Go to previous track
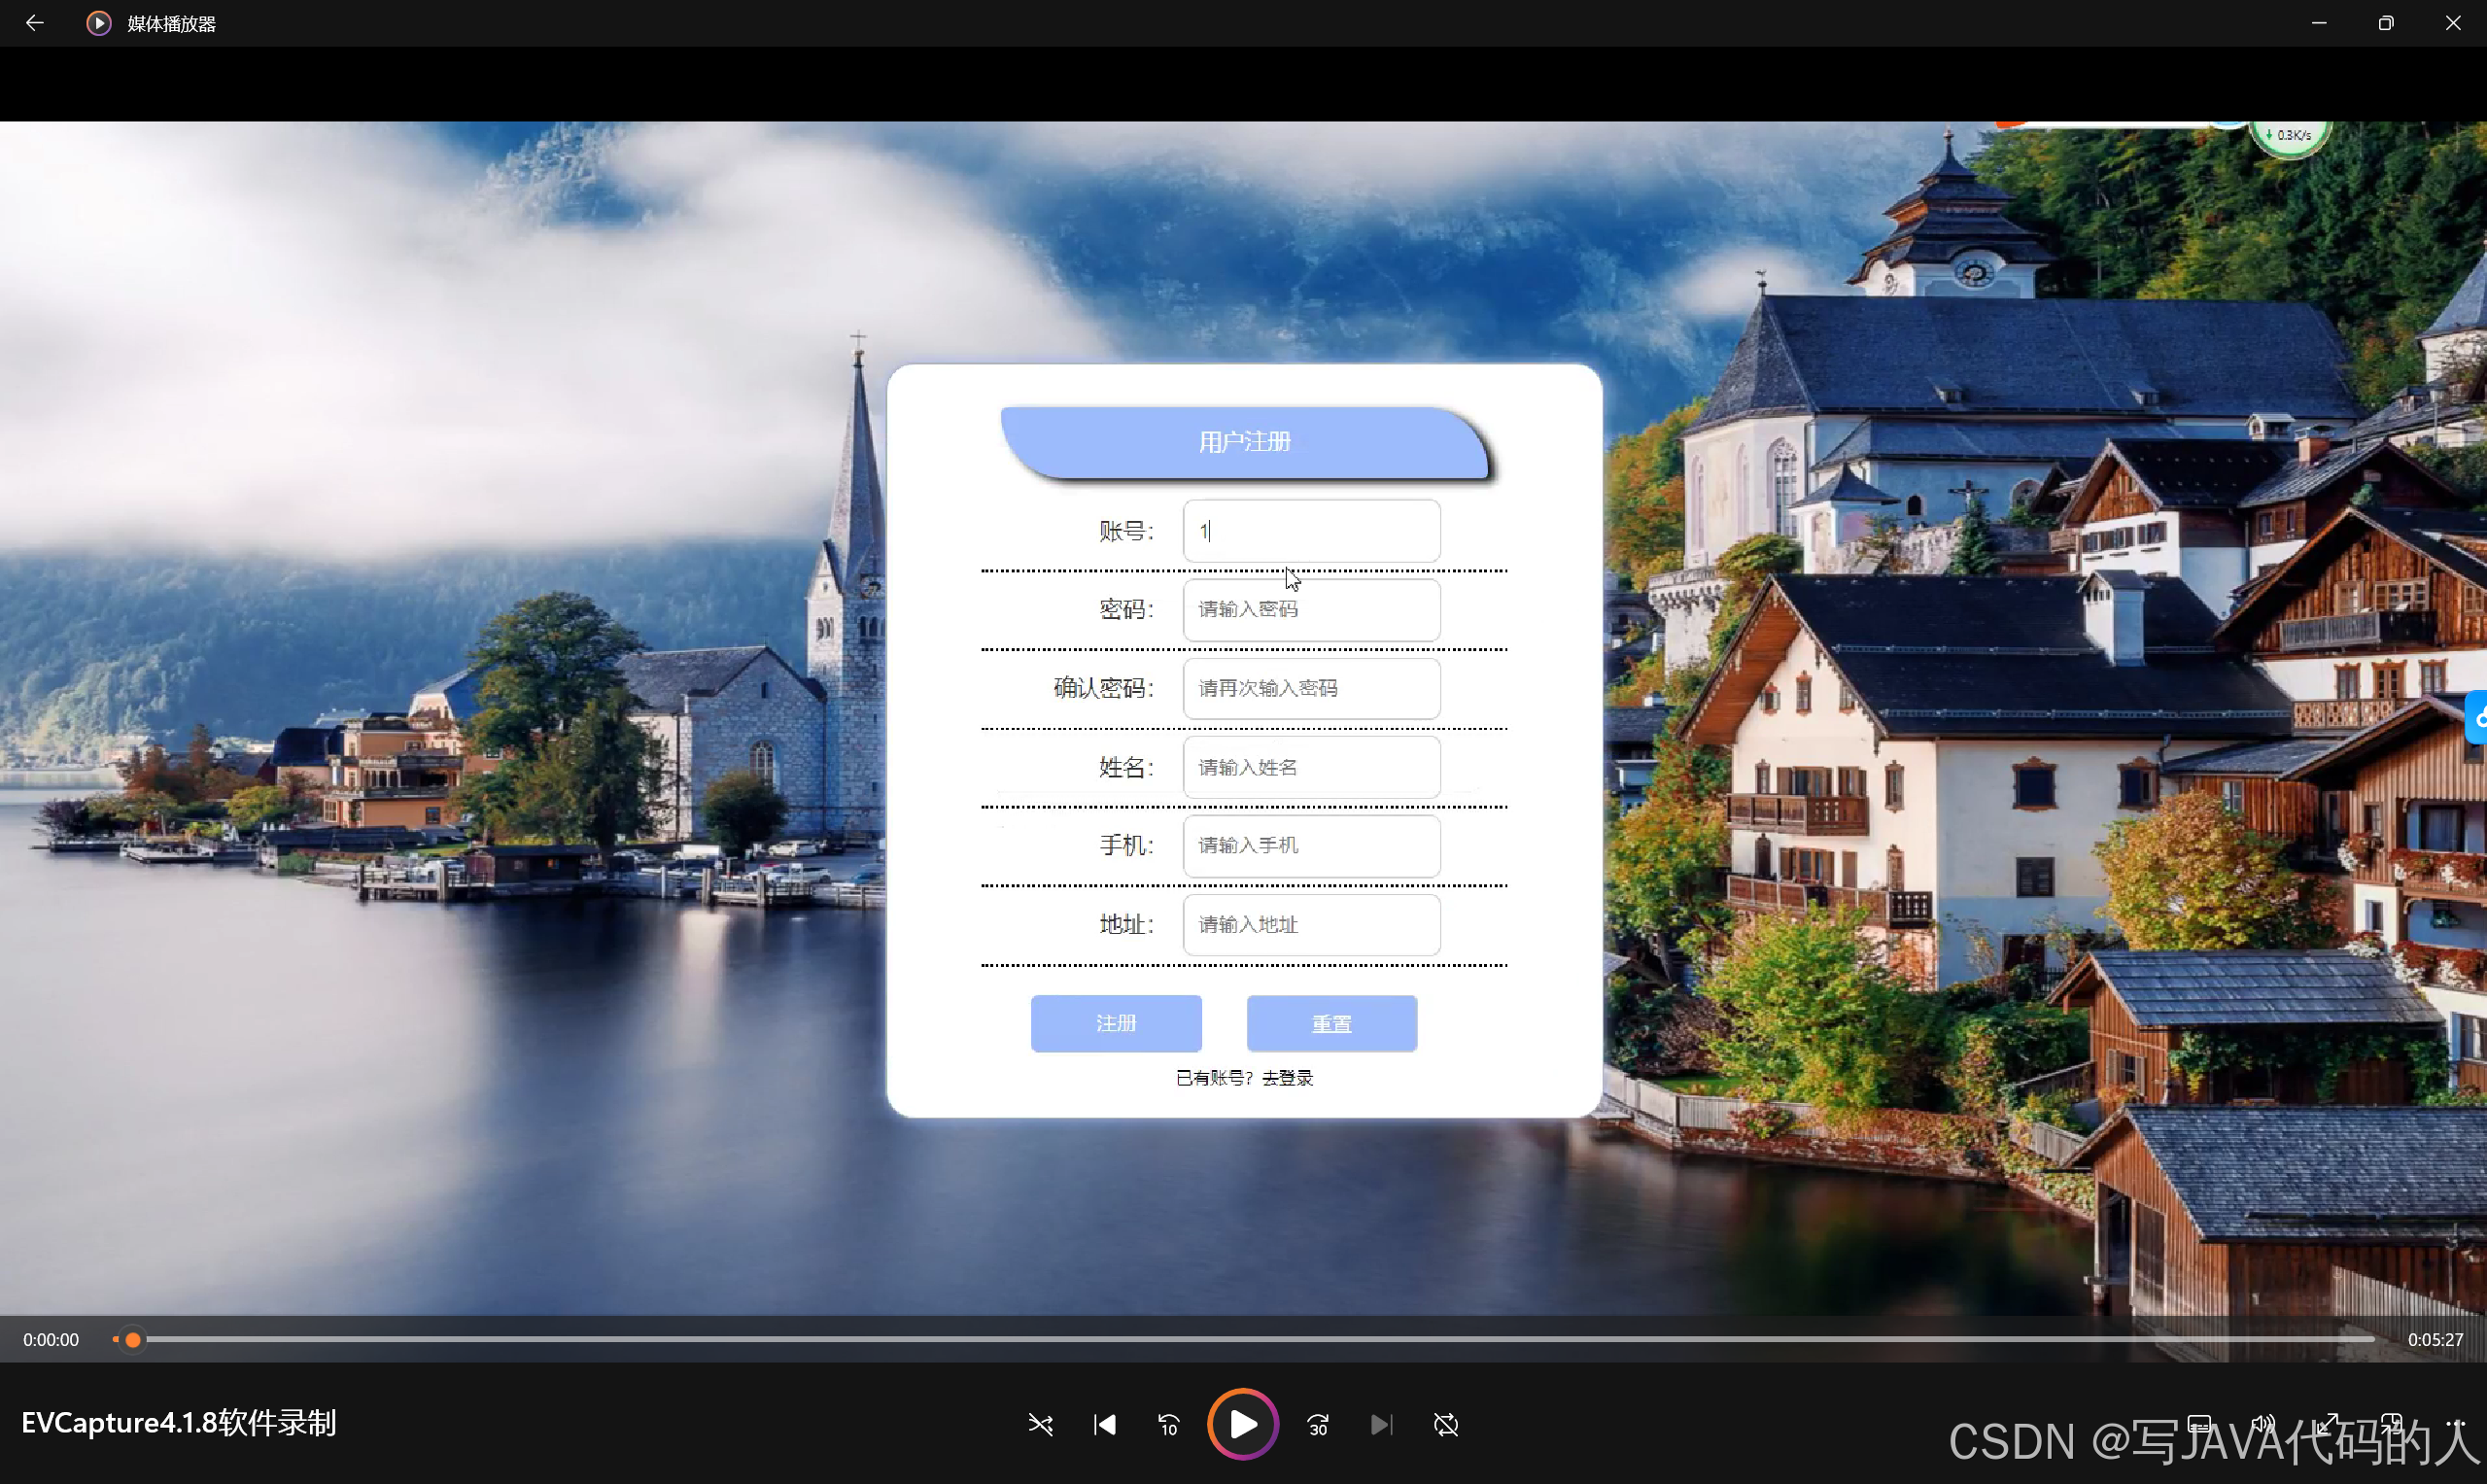Viewport: 2487px width, 1484px height. click(1104, 1424)
